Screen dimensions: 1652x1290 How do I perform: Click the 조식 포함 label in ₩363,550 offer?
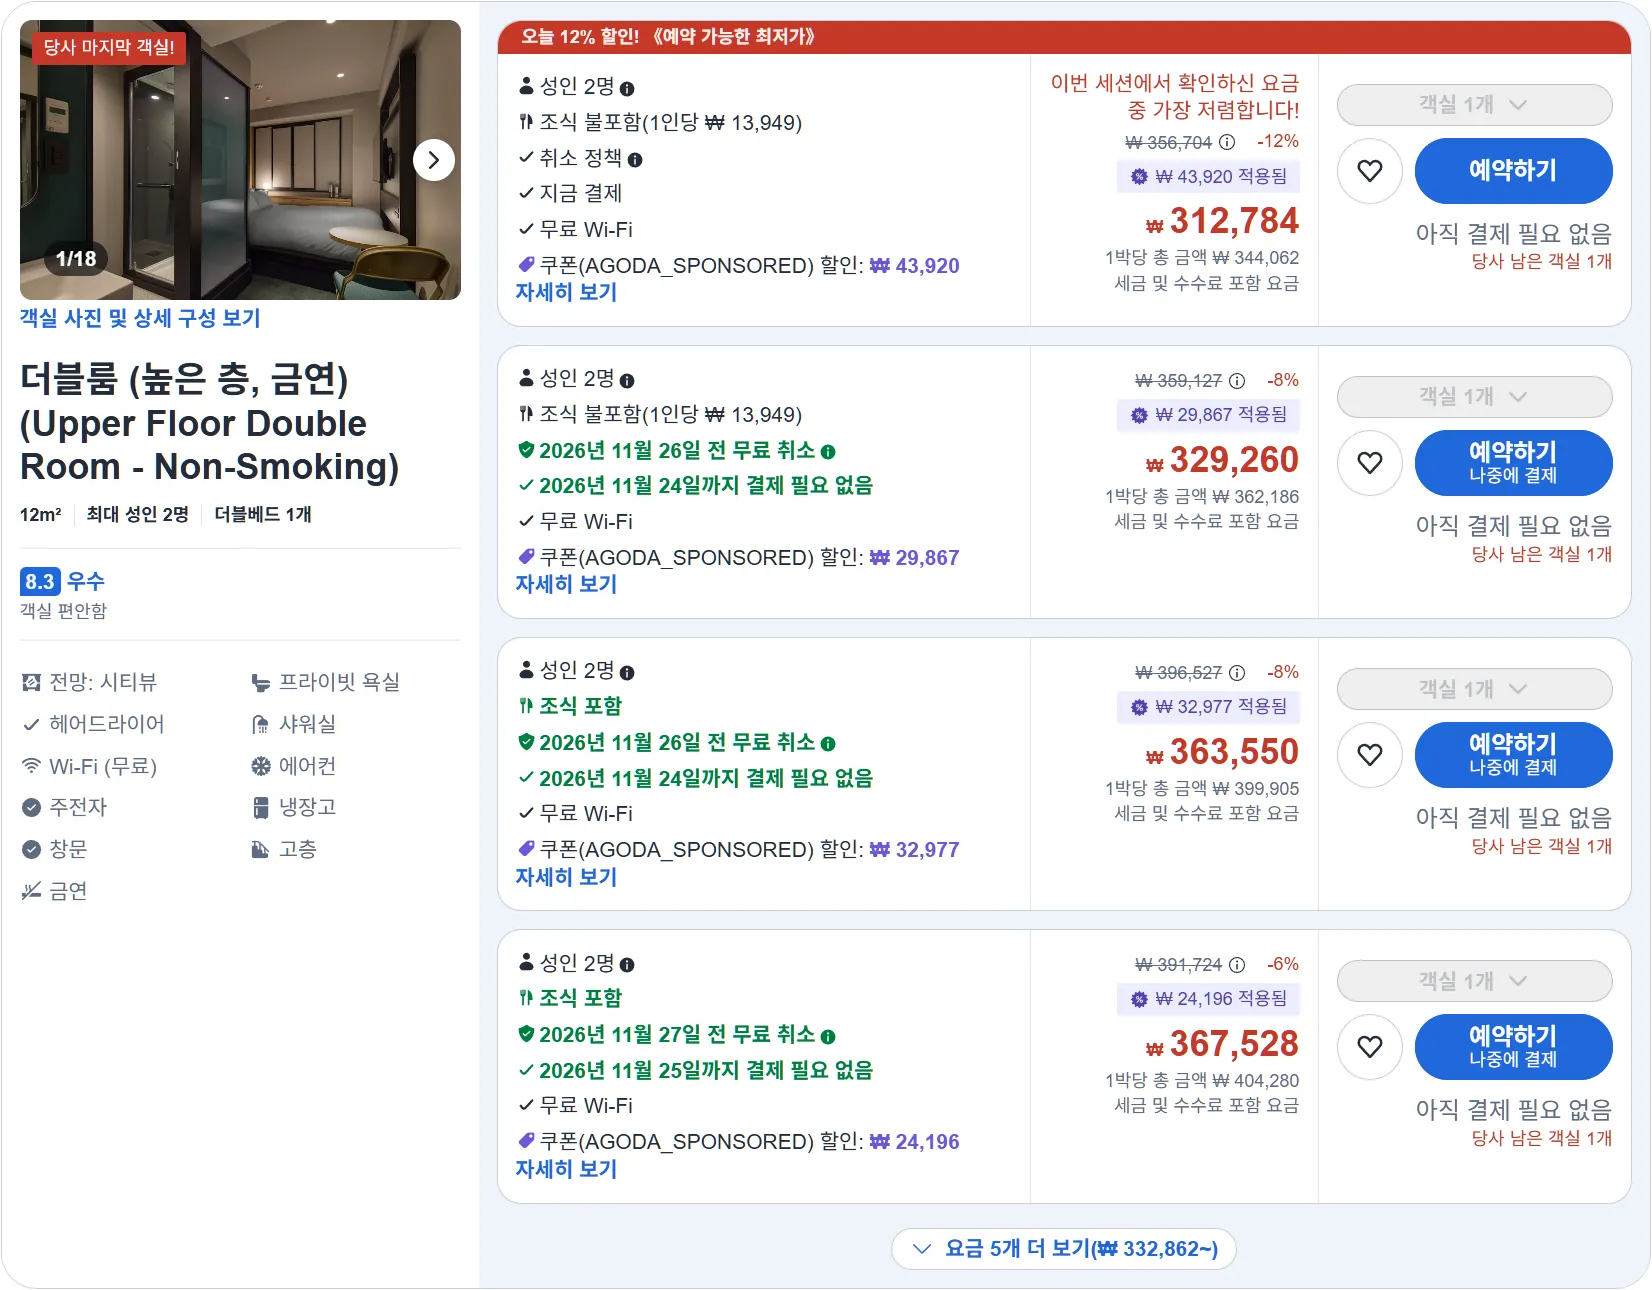[581, 707]
